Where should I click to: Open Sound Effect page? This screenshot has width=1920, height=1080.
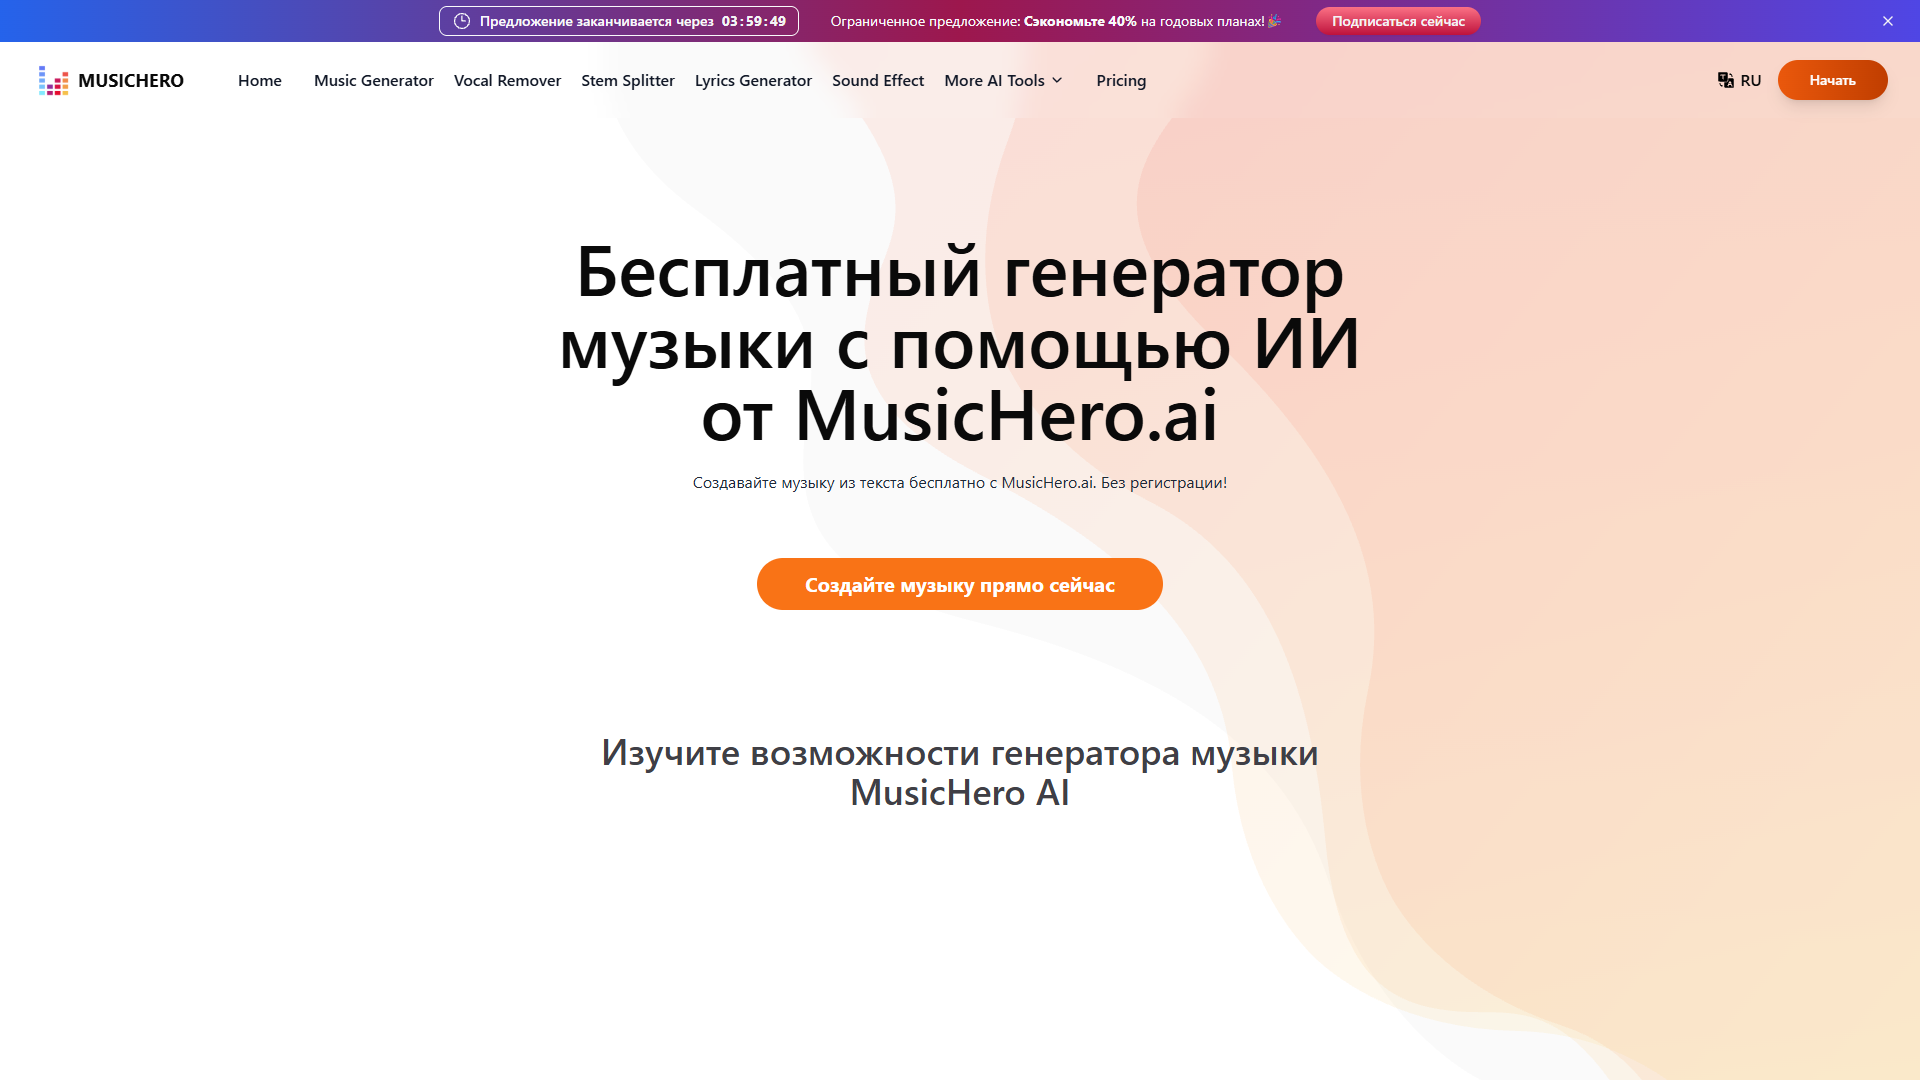pyautogui.click(x=878, y=80)
